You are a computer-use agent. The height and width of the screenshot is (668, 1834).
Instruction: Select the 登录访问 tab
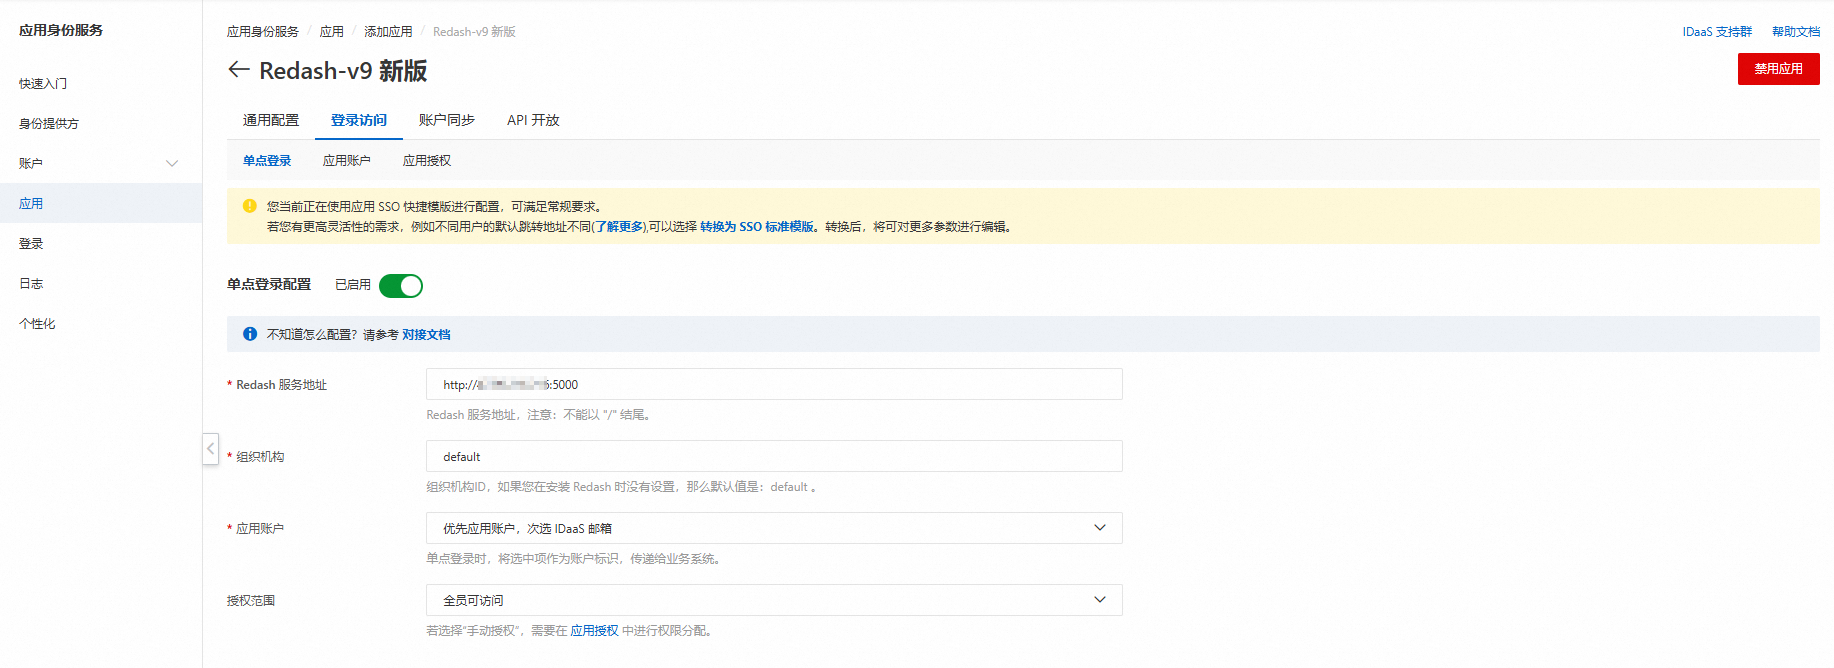tap(359, 120)
